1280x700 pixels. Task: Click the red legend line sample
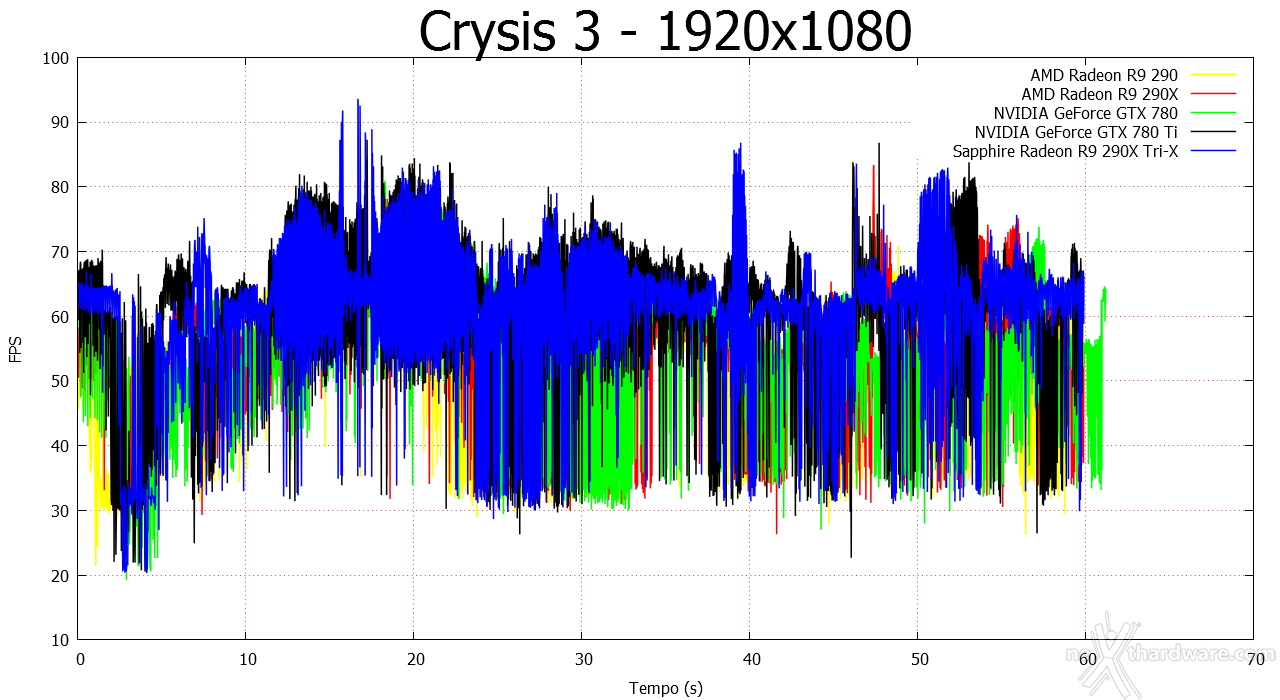click(x=1212, y=94)
